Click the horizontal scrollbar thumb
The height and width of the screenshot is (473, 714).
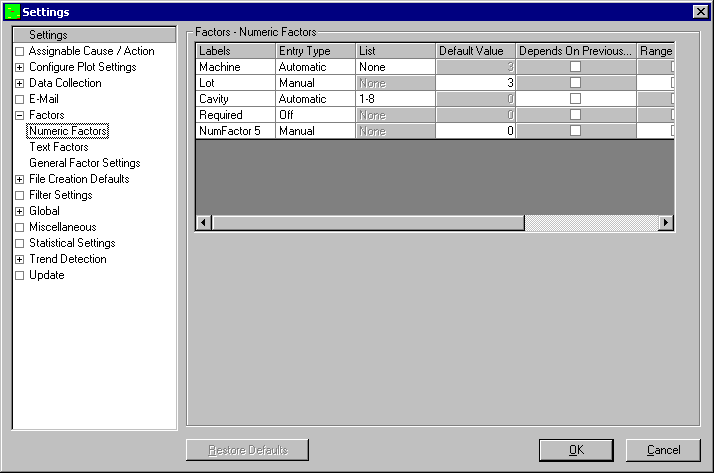click(368, 223)
